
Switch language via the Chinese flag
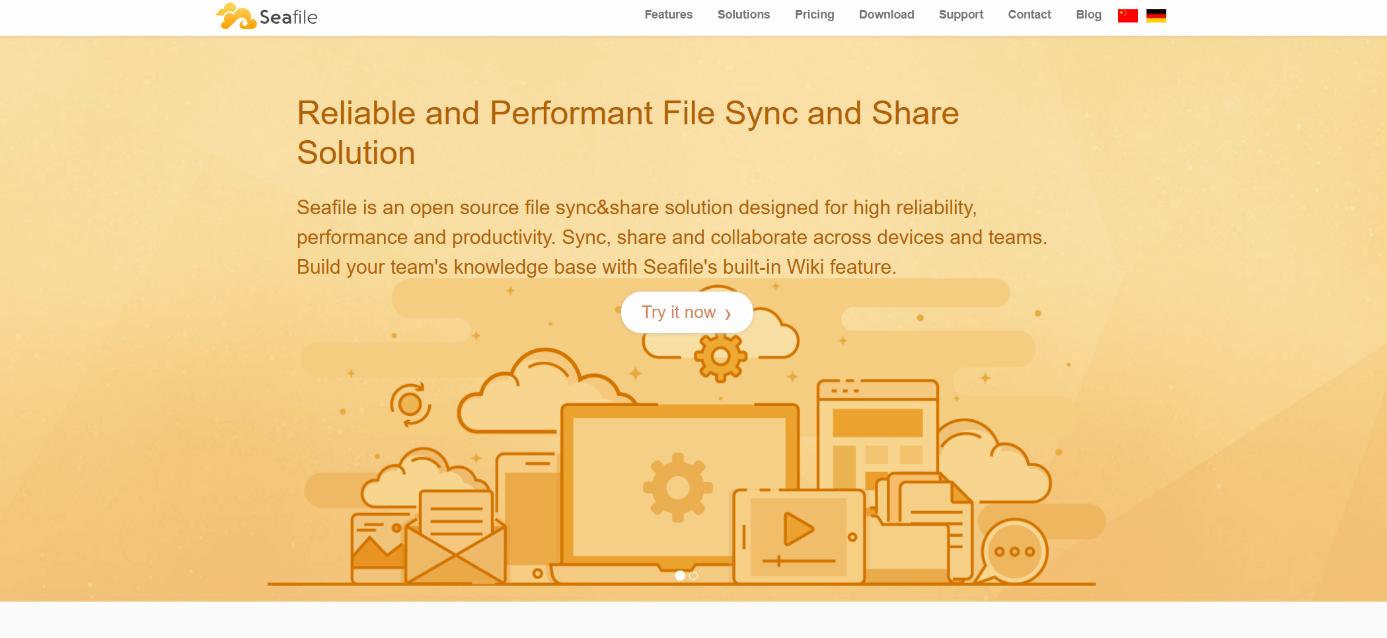(1128, 15)
